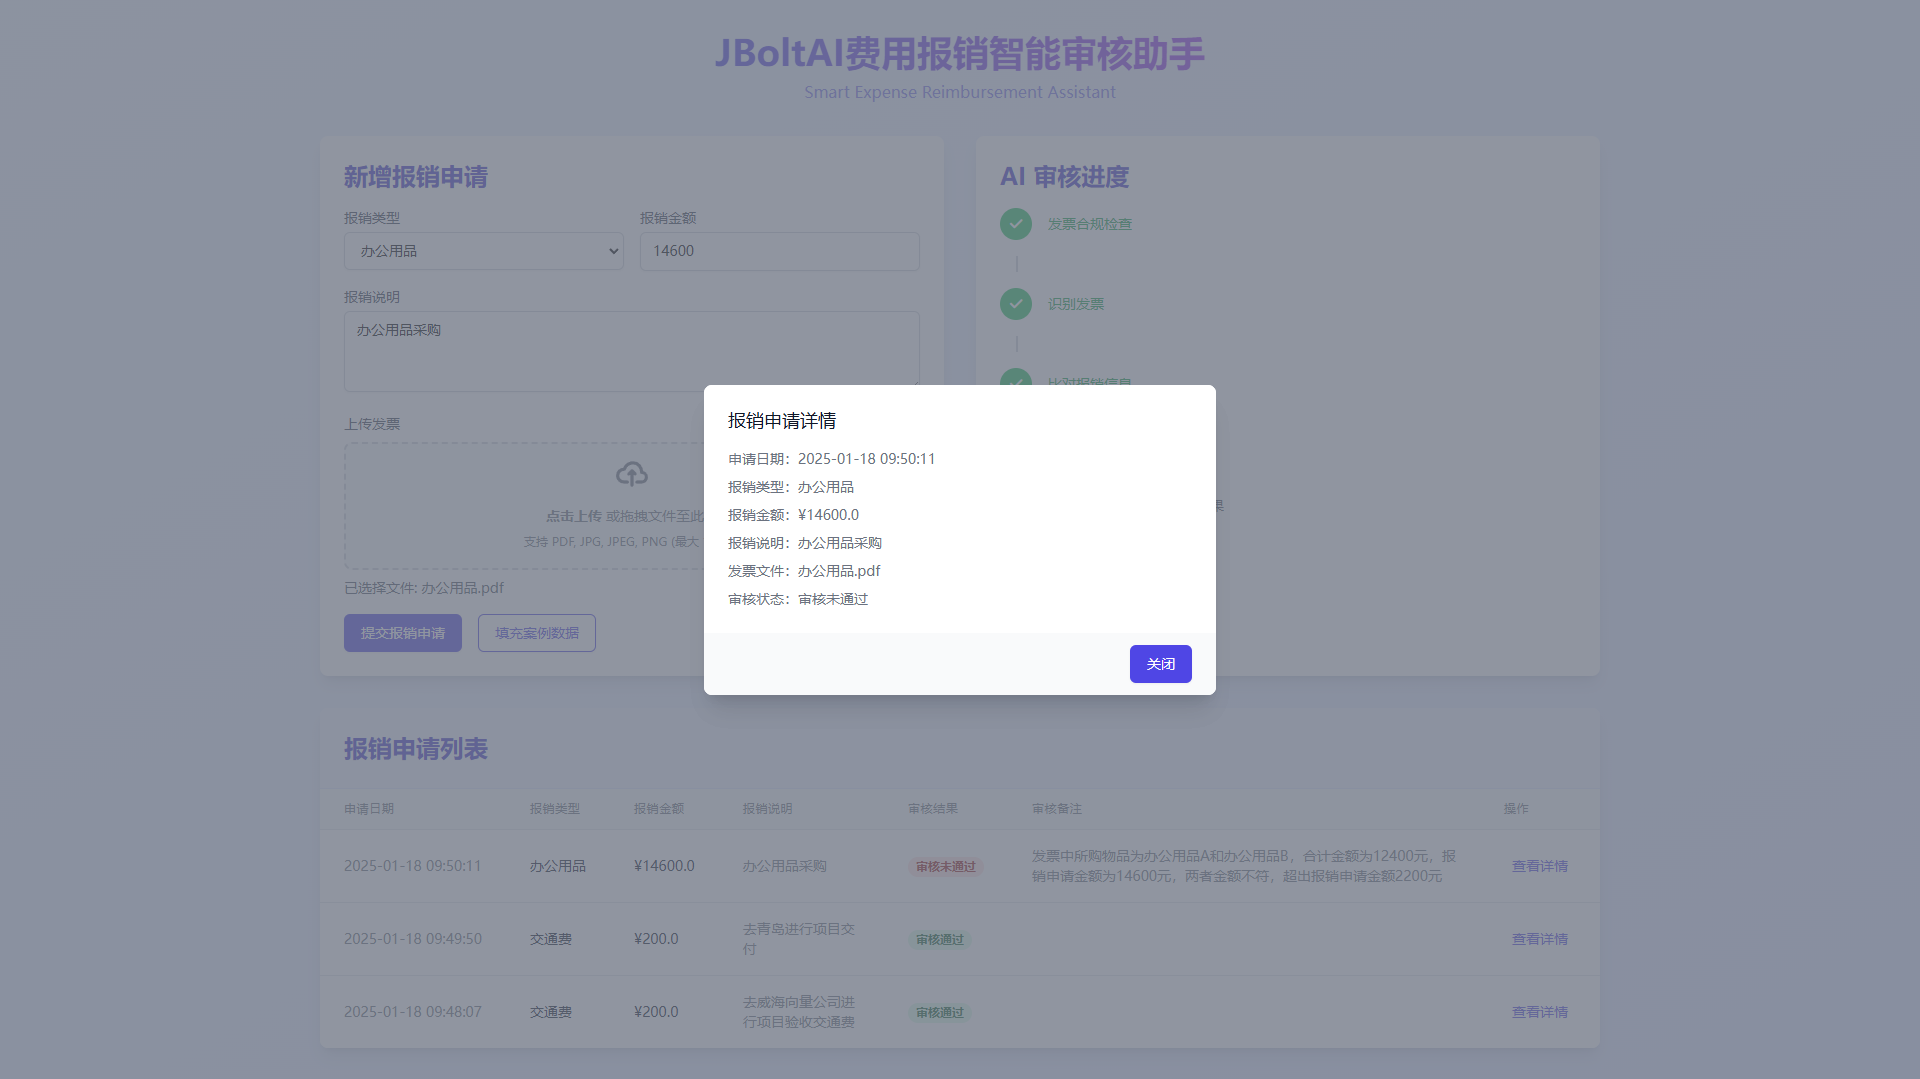Click the 审核未通过 status badge in the list

coord(945,867)
